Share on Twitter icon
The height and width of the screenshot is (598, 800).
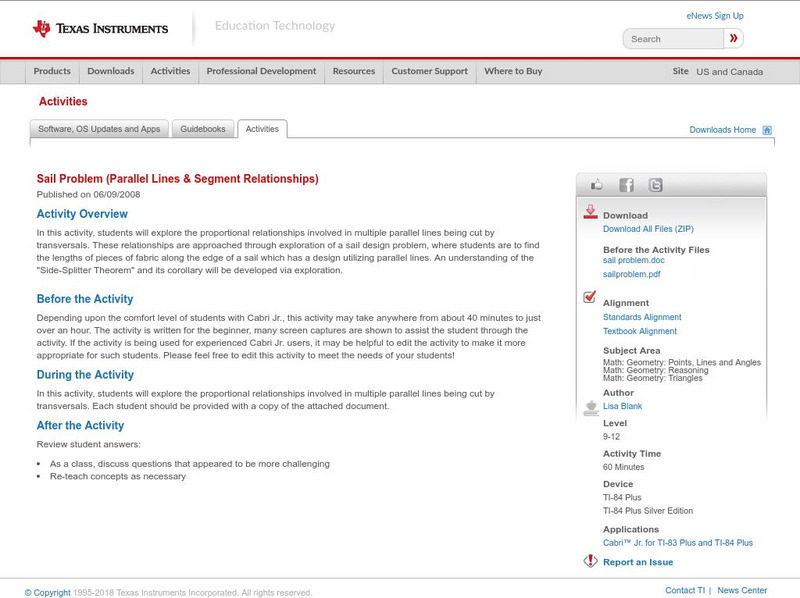point(655,185)
